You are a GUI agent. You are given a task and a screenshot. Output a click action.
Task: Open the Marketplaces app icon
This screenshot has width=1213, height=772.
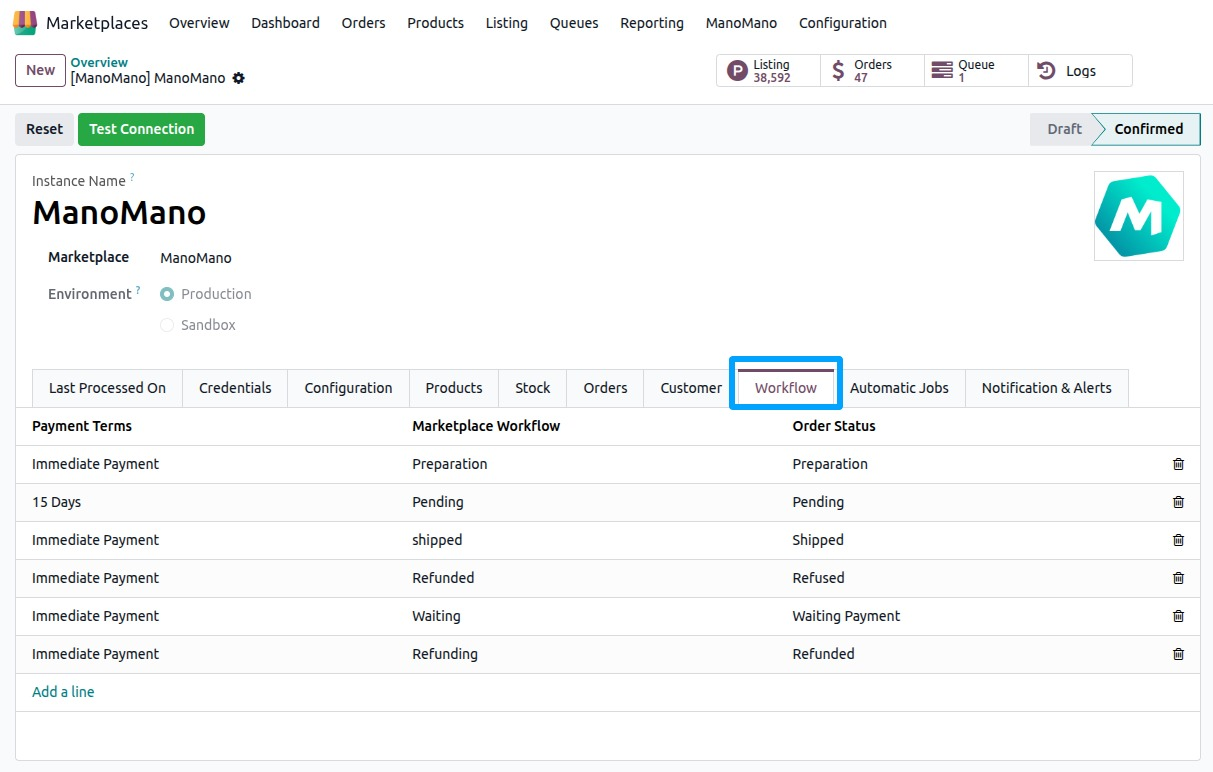tap(25, 22)
